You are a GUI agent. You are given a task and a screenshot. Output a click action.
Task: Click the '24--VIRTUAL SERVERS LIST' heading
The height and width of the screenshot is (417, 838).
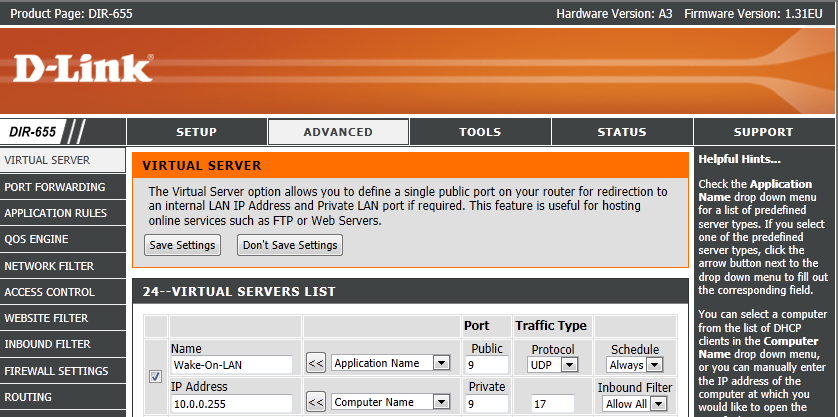pos(239,291)
